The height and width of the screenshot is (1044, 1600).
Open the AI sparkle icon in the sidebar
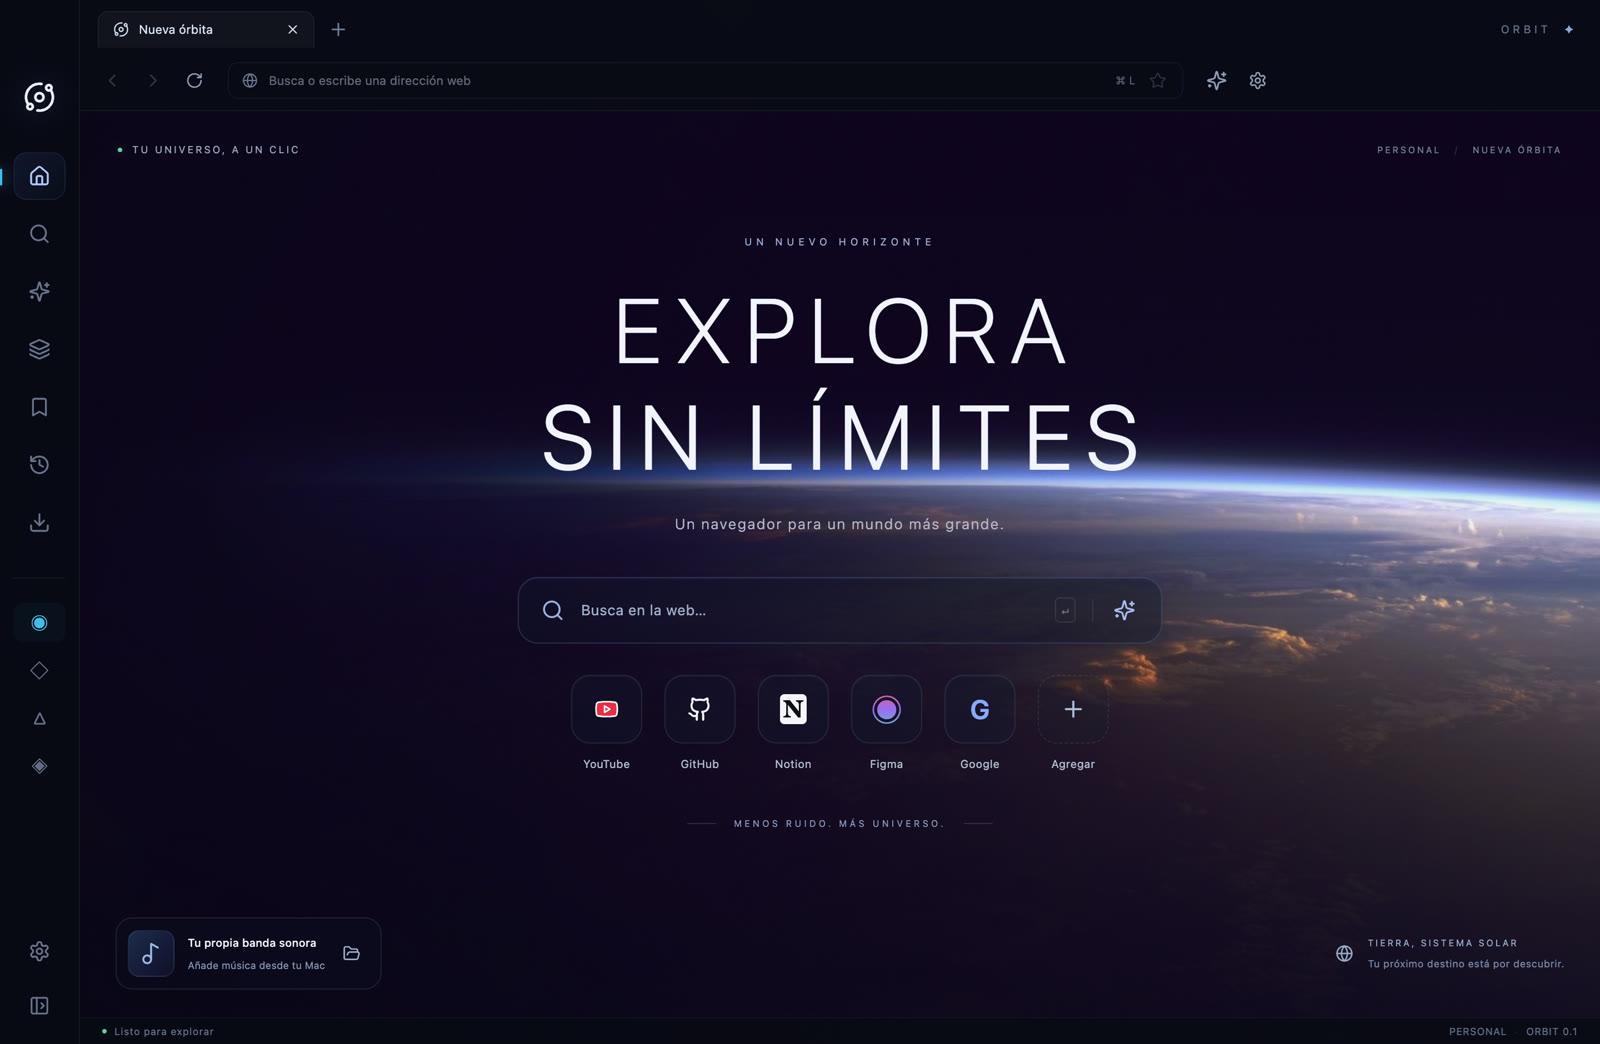[x=39, y=291]
